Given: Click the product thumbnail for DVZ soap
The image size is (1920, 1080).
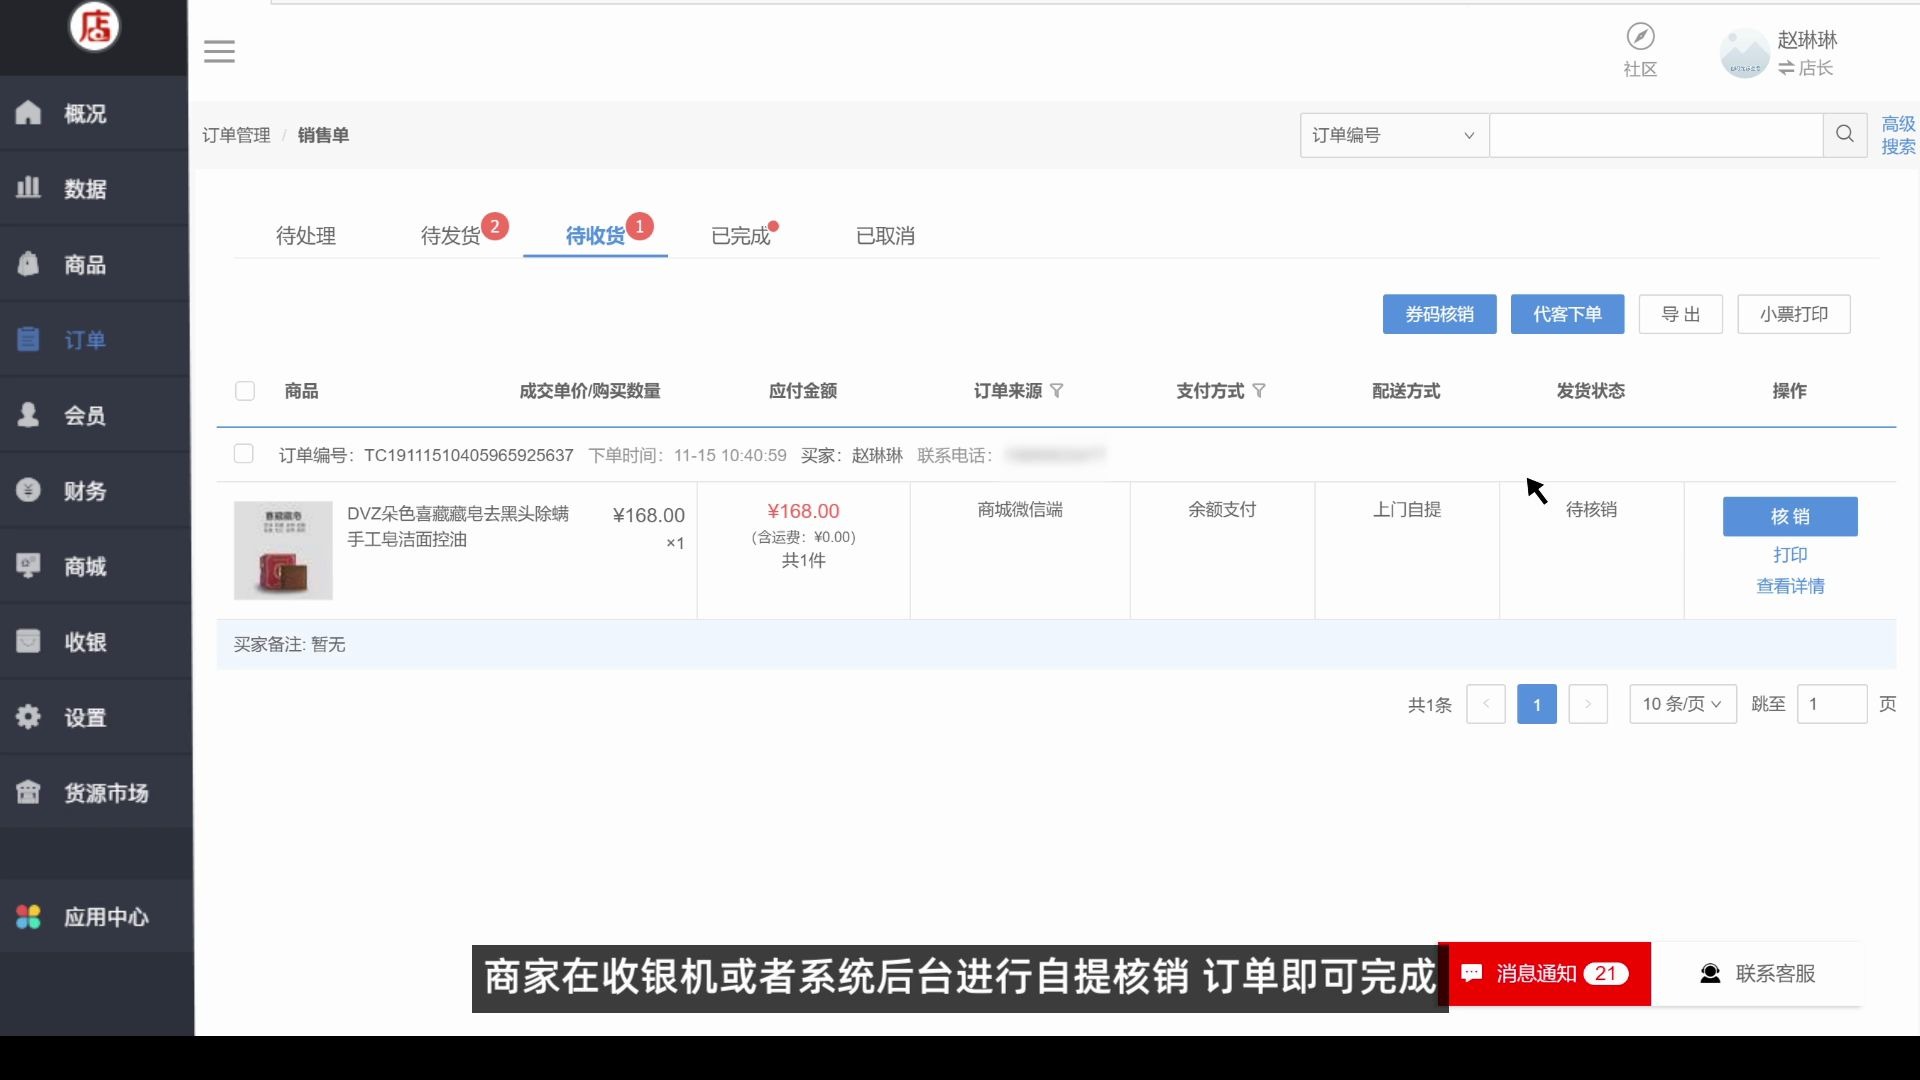Looking at the screenshot, I should (283, 550).
